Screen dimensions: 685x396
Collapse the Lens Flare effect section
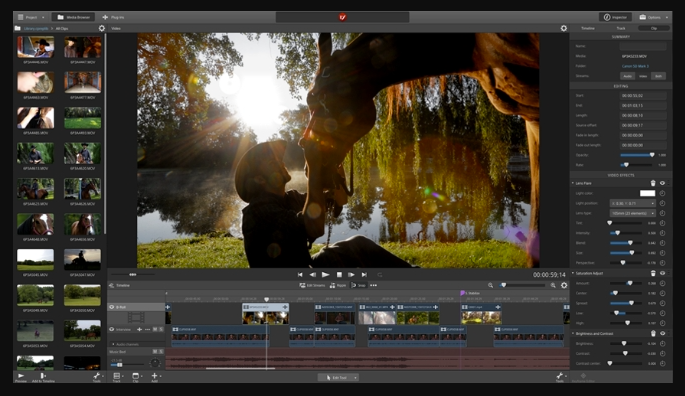pos(573,183)
